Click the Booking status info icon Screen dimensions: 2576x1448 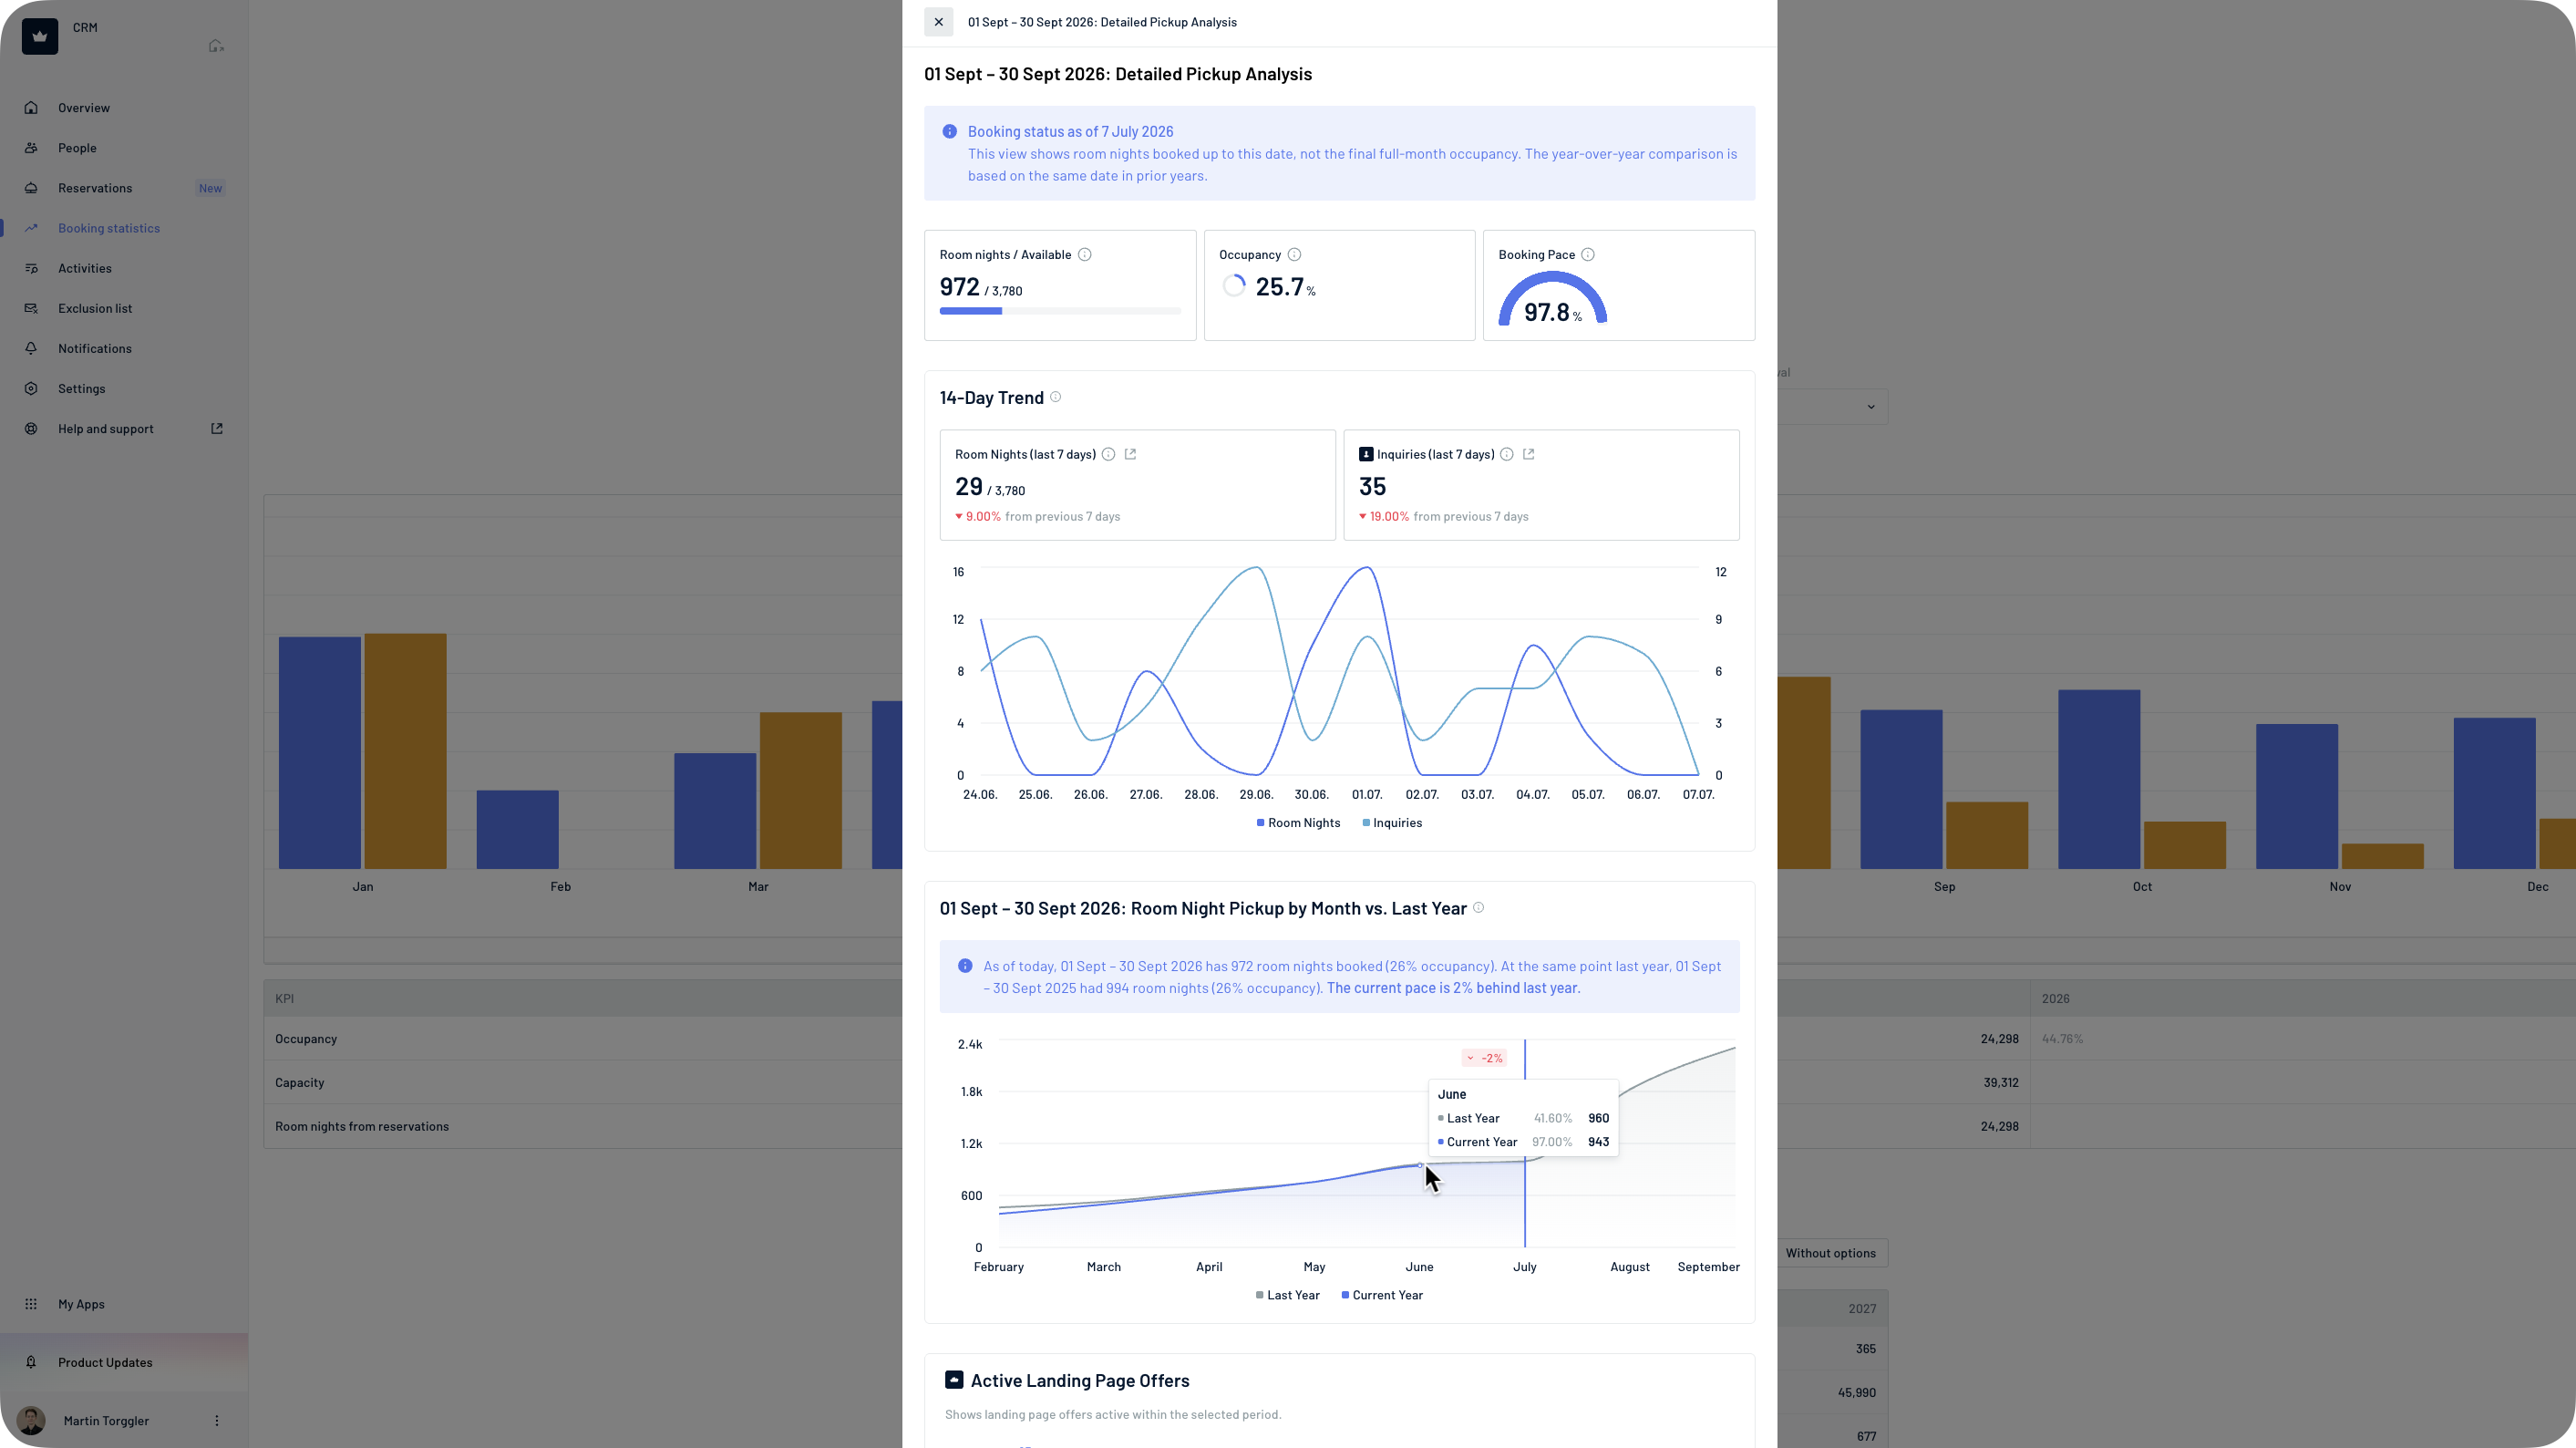(x=949, y=131)
